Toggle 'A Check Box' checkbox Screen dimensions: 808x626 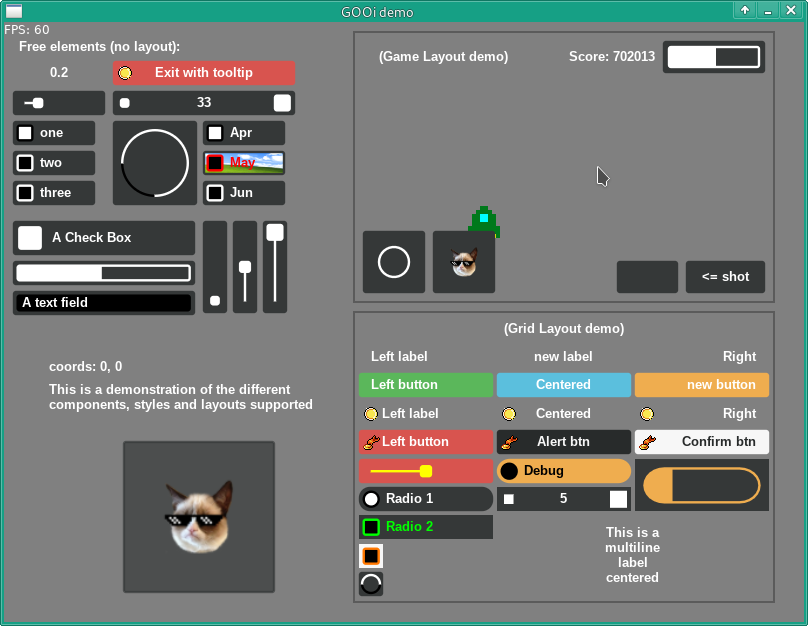point(104,238)
